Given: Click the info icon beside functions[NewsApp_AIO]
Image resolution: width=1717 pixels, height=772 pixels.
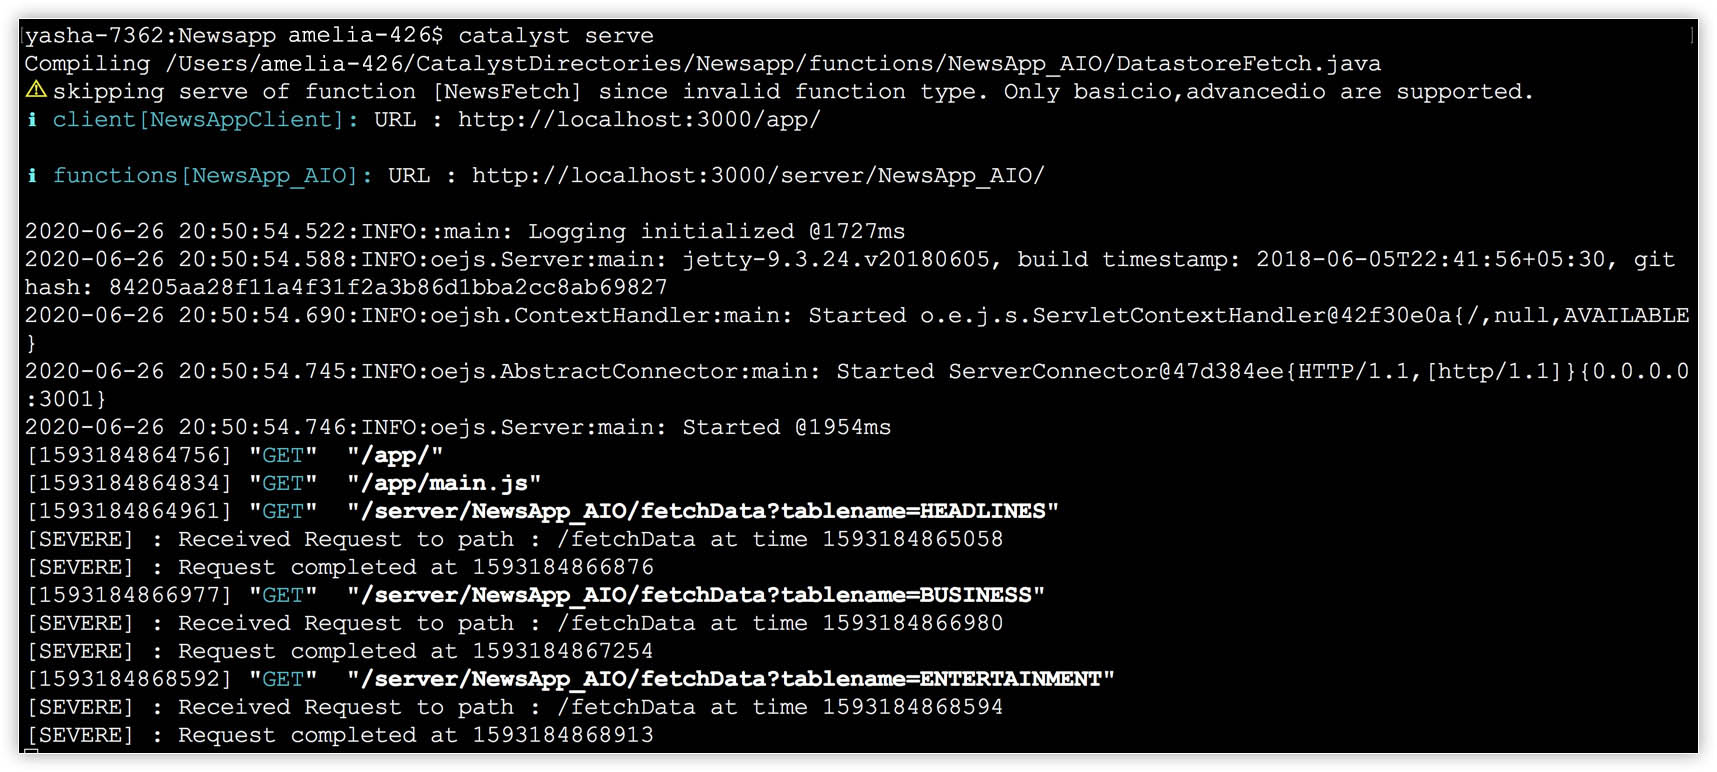Looking at the screenshot, I should [x=33, y=175].
